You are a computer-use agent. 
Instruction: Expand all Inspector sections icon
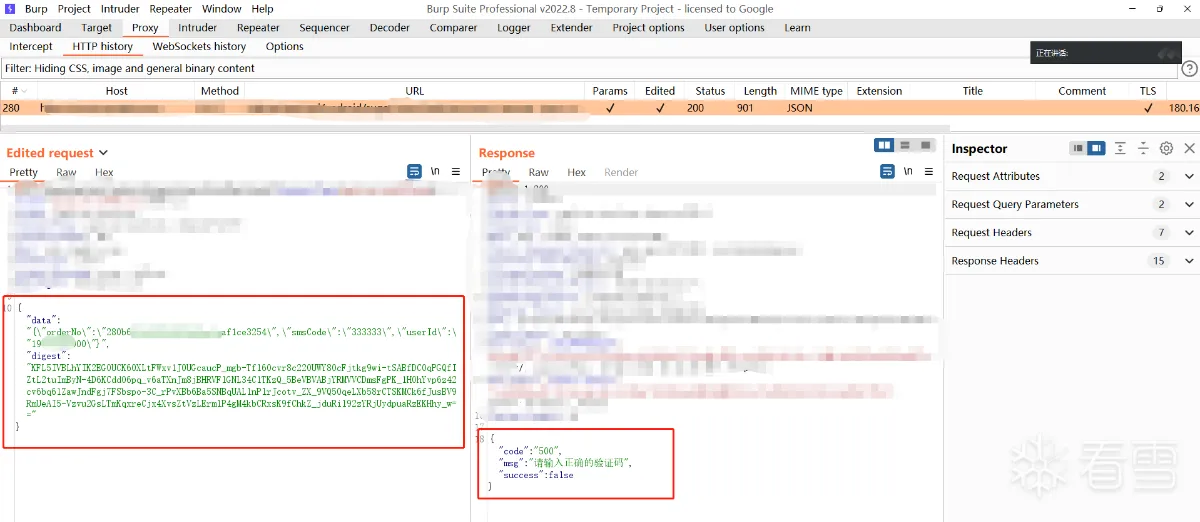pyautogui.click(x=1121, y=148)
